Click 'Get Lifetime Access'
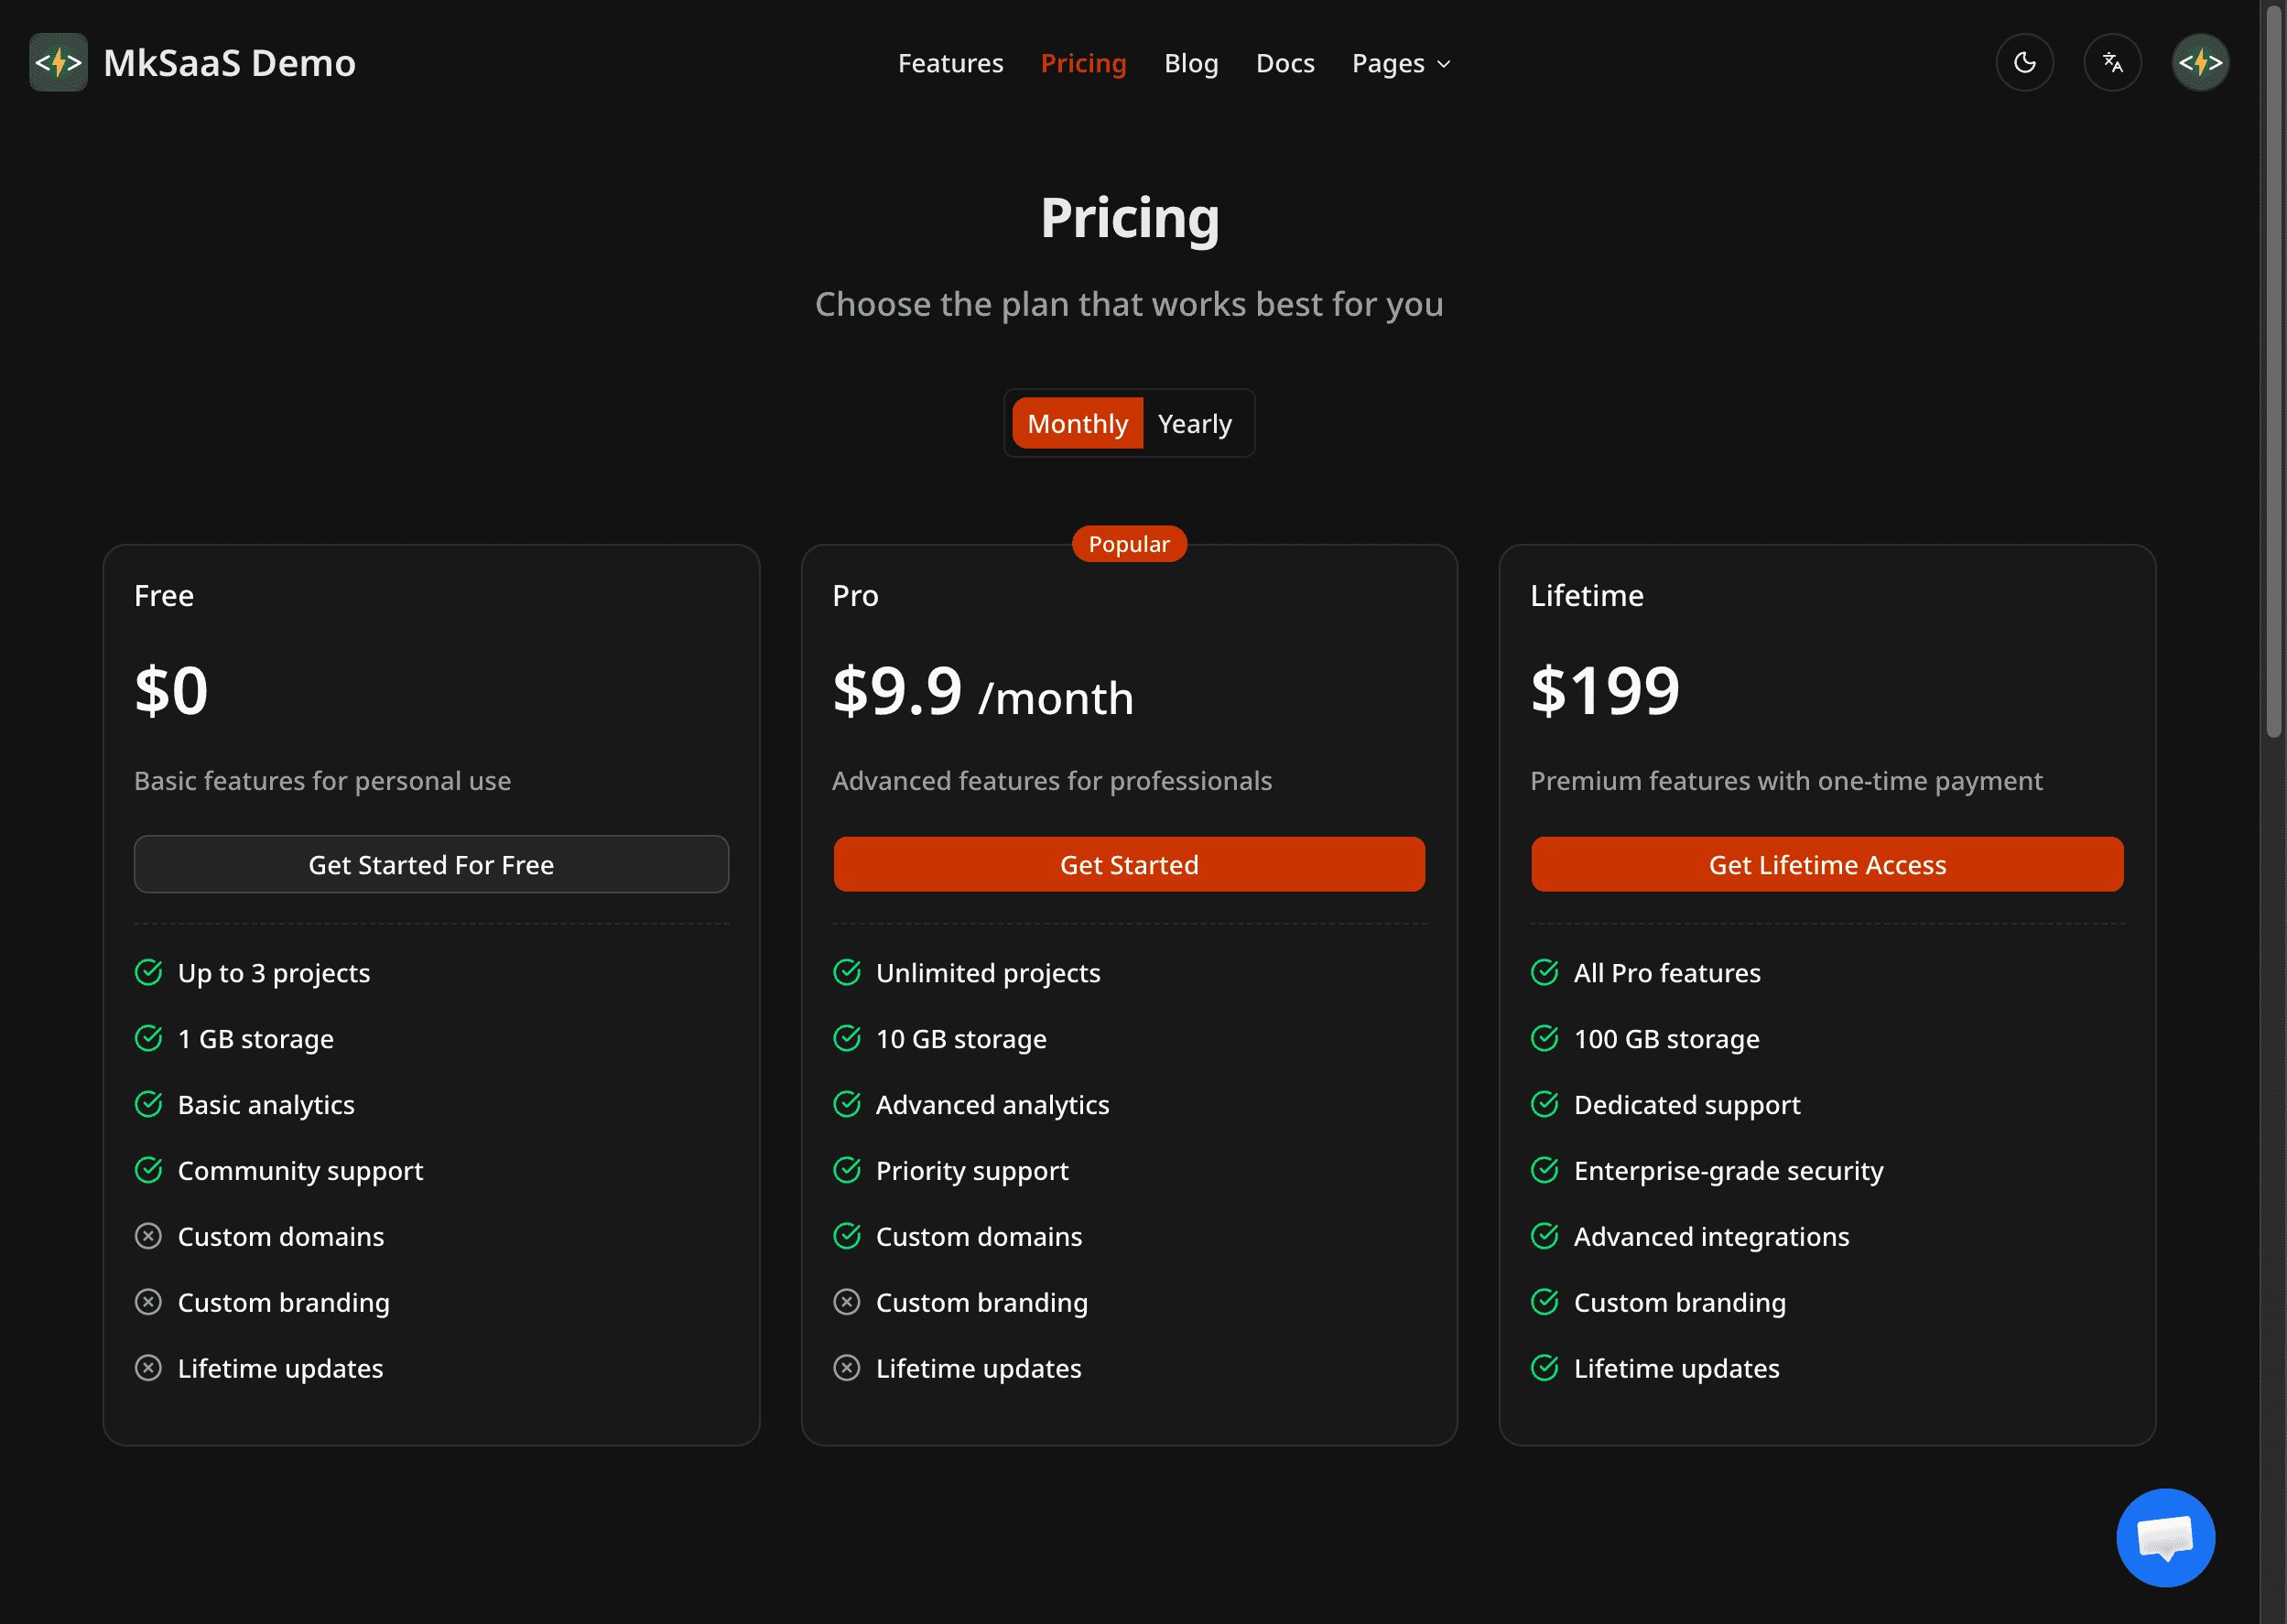The height and width of the screenshot is (1624, 2287). (x=1827, y=864)
